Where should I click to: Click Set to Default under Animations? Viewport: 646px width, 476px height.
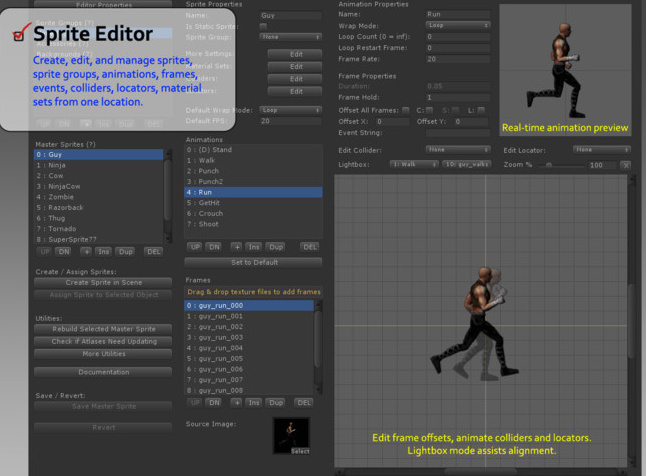253,263
